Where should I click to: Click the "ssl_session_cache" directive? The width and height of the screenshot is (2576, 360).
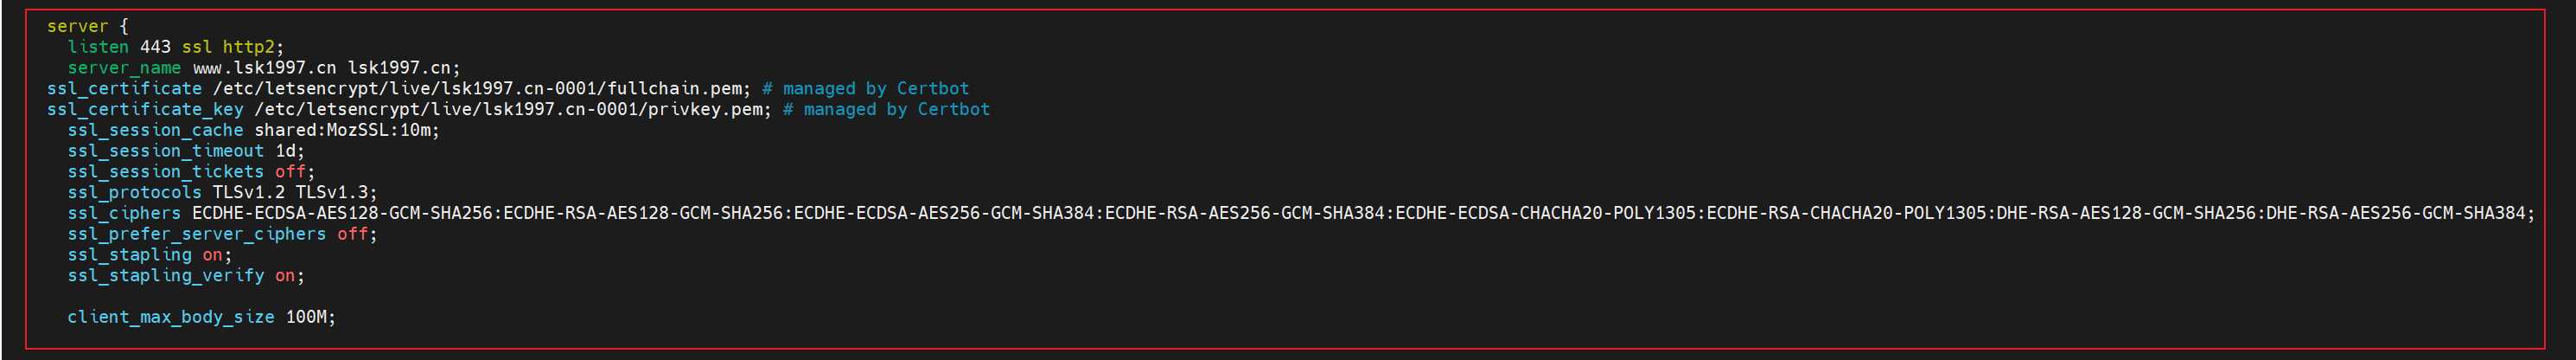[155, 130]
